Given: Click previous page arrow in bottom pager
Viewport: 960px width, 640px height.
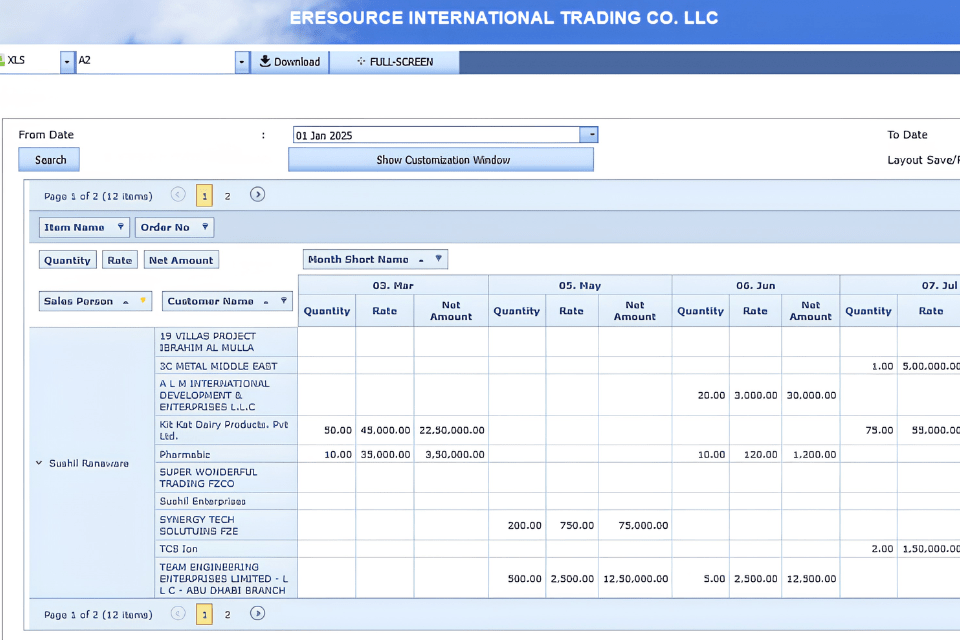Looking at the screenshot, I should point(178,613).
